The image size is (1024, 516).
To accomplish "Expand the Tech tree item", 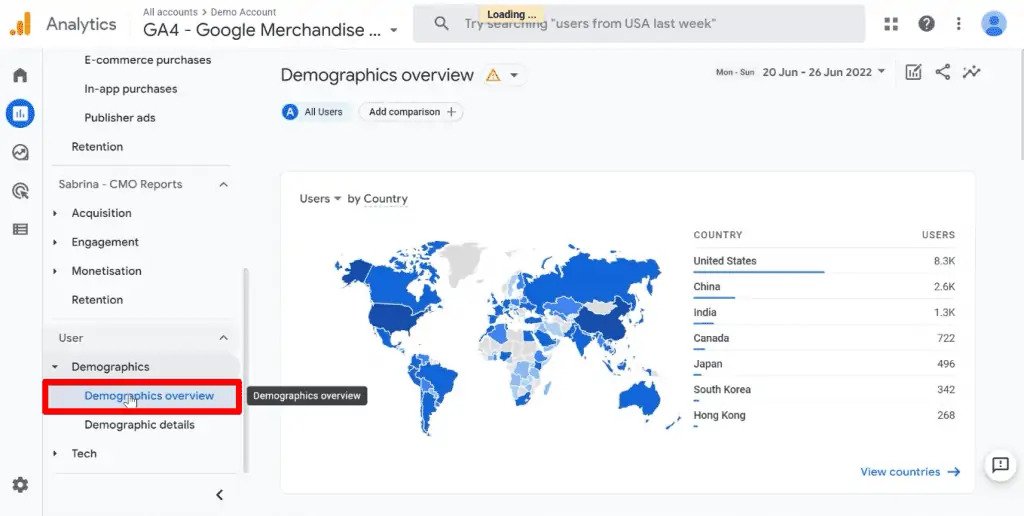I will coord(56,453).
